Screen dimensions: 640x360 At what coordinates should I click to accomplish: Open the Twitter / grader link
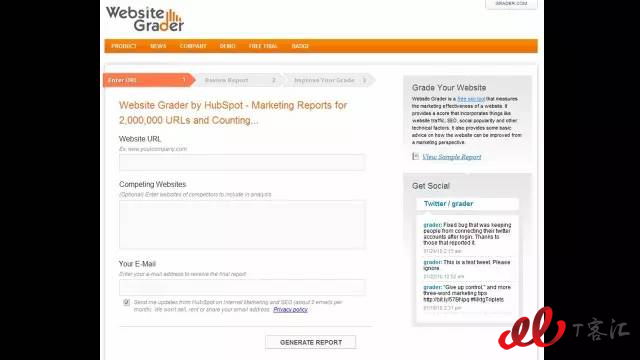coord(448,204)
